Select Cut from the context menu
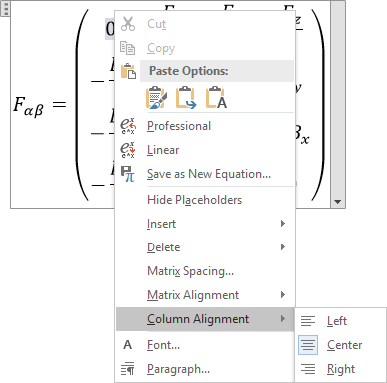 tap(205, 24)
